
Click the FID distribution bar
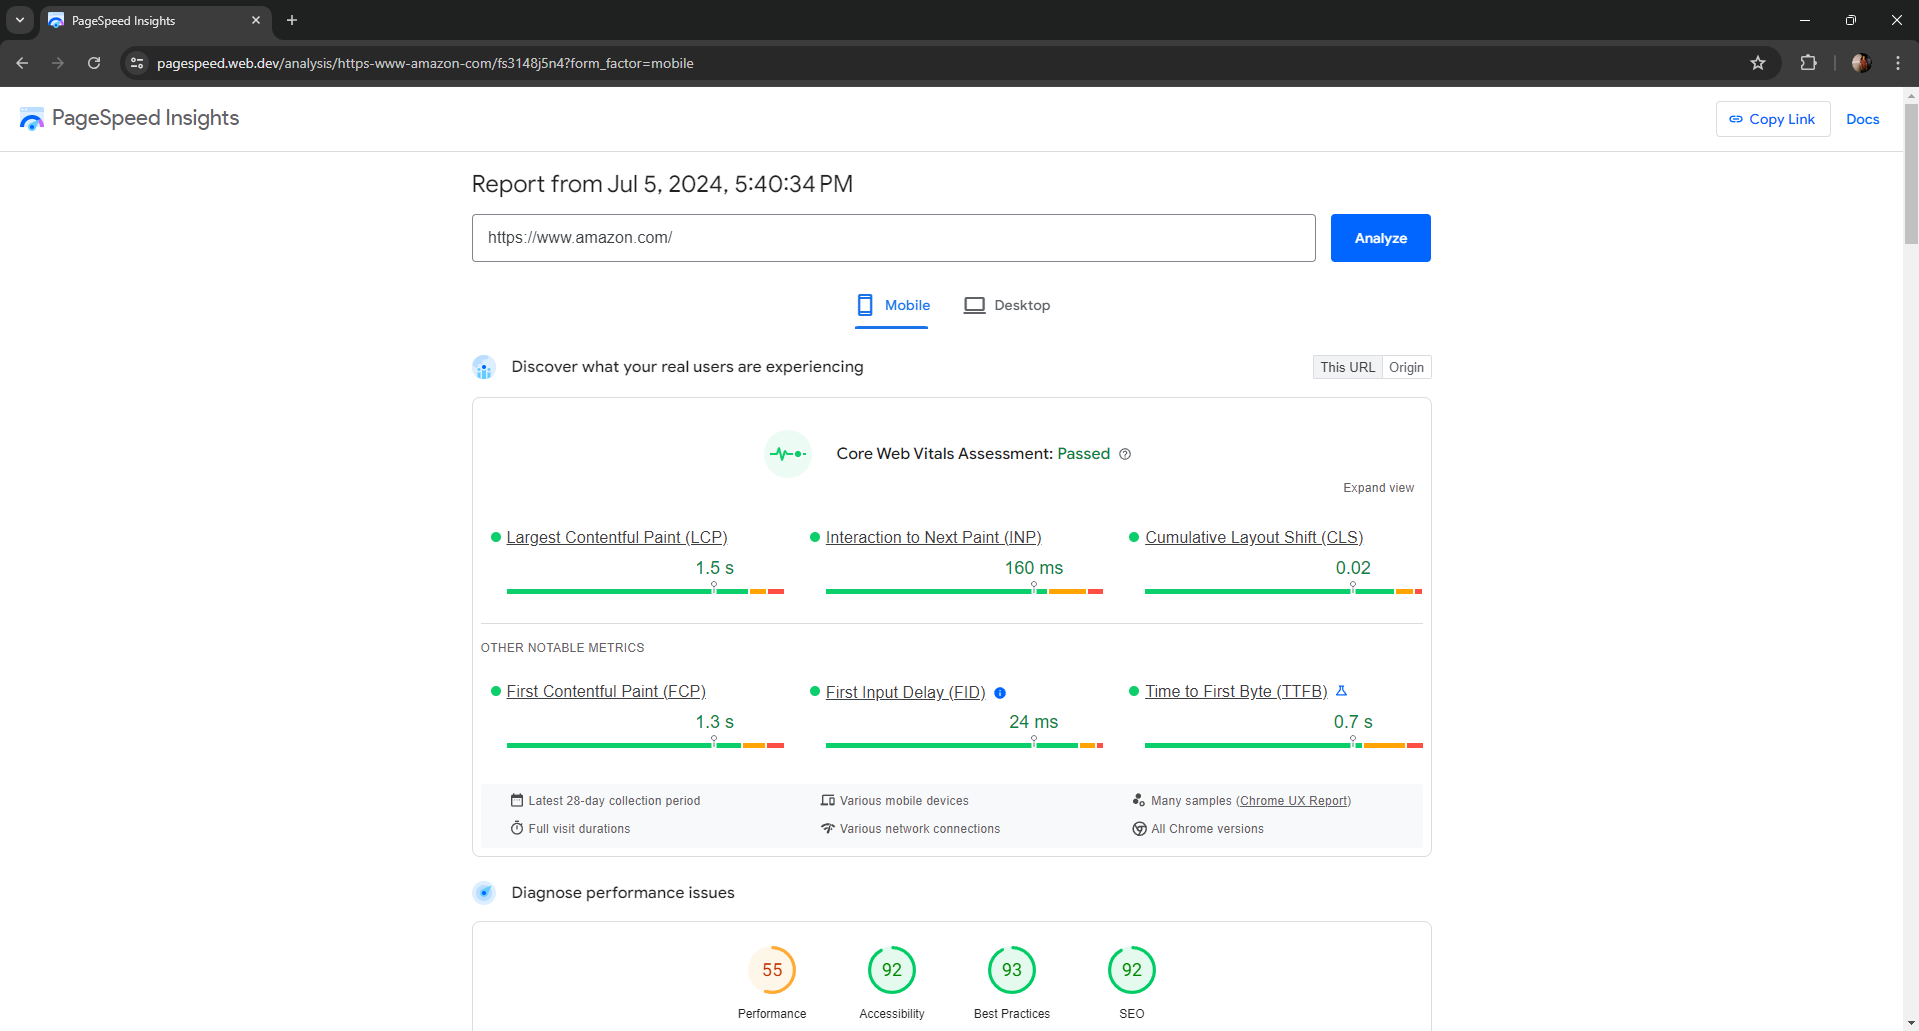964,745
